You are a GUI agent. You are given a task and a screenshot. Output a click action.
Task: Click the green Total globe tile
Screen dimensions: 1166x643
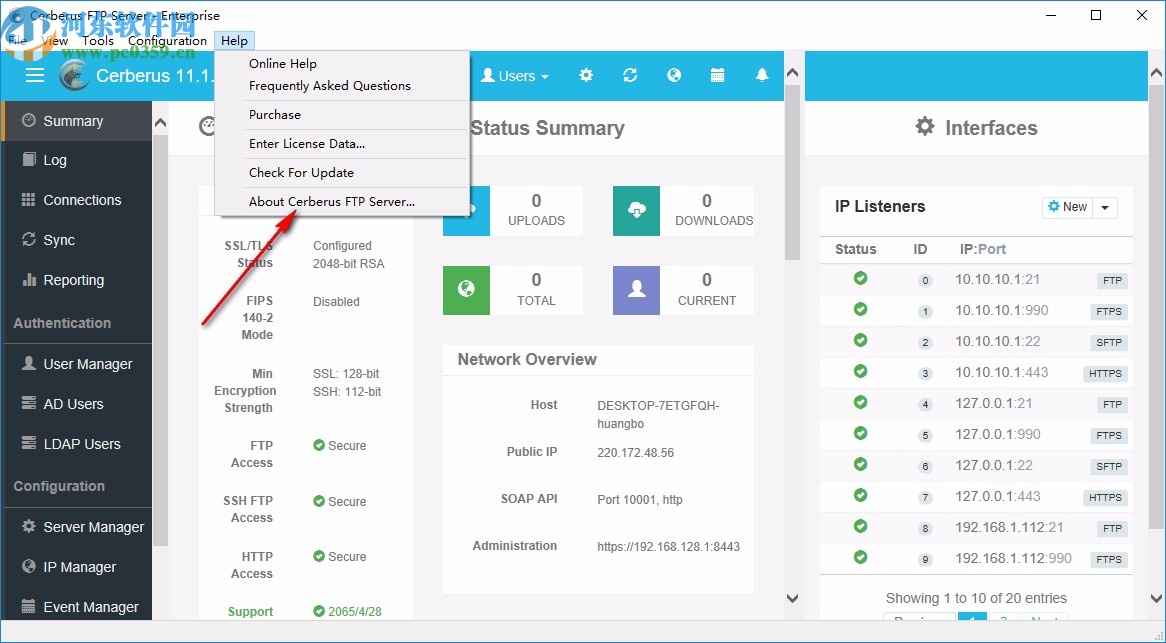point(466,290)
